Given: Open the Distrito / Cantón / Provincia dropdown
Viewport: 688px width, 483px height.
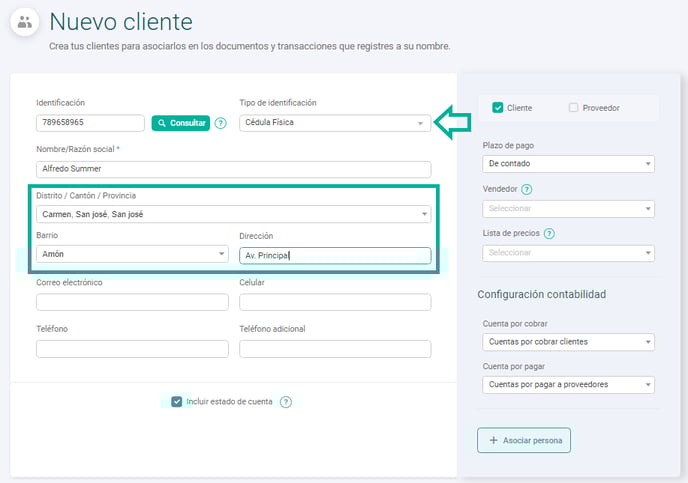Looking at the screenshot, I should 233,214.
